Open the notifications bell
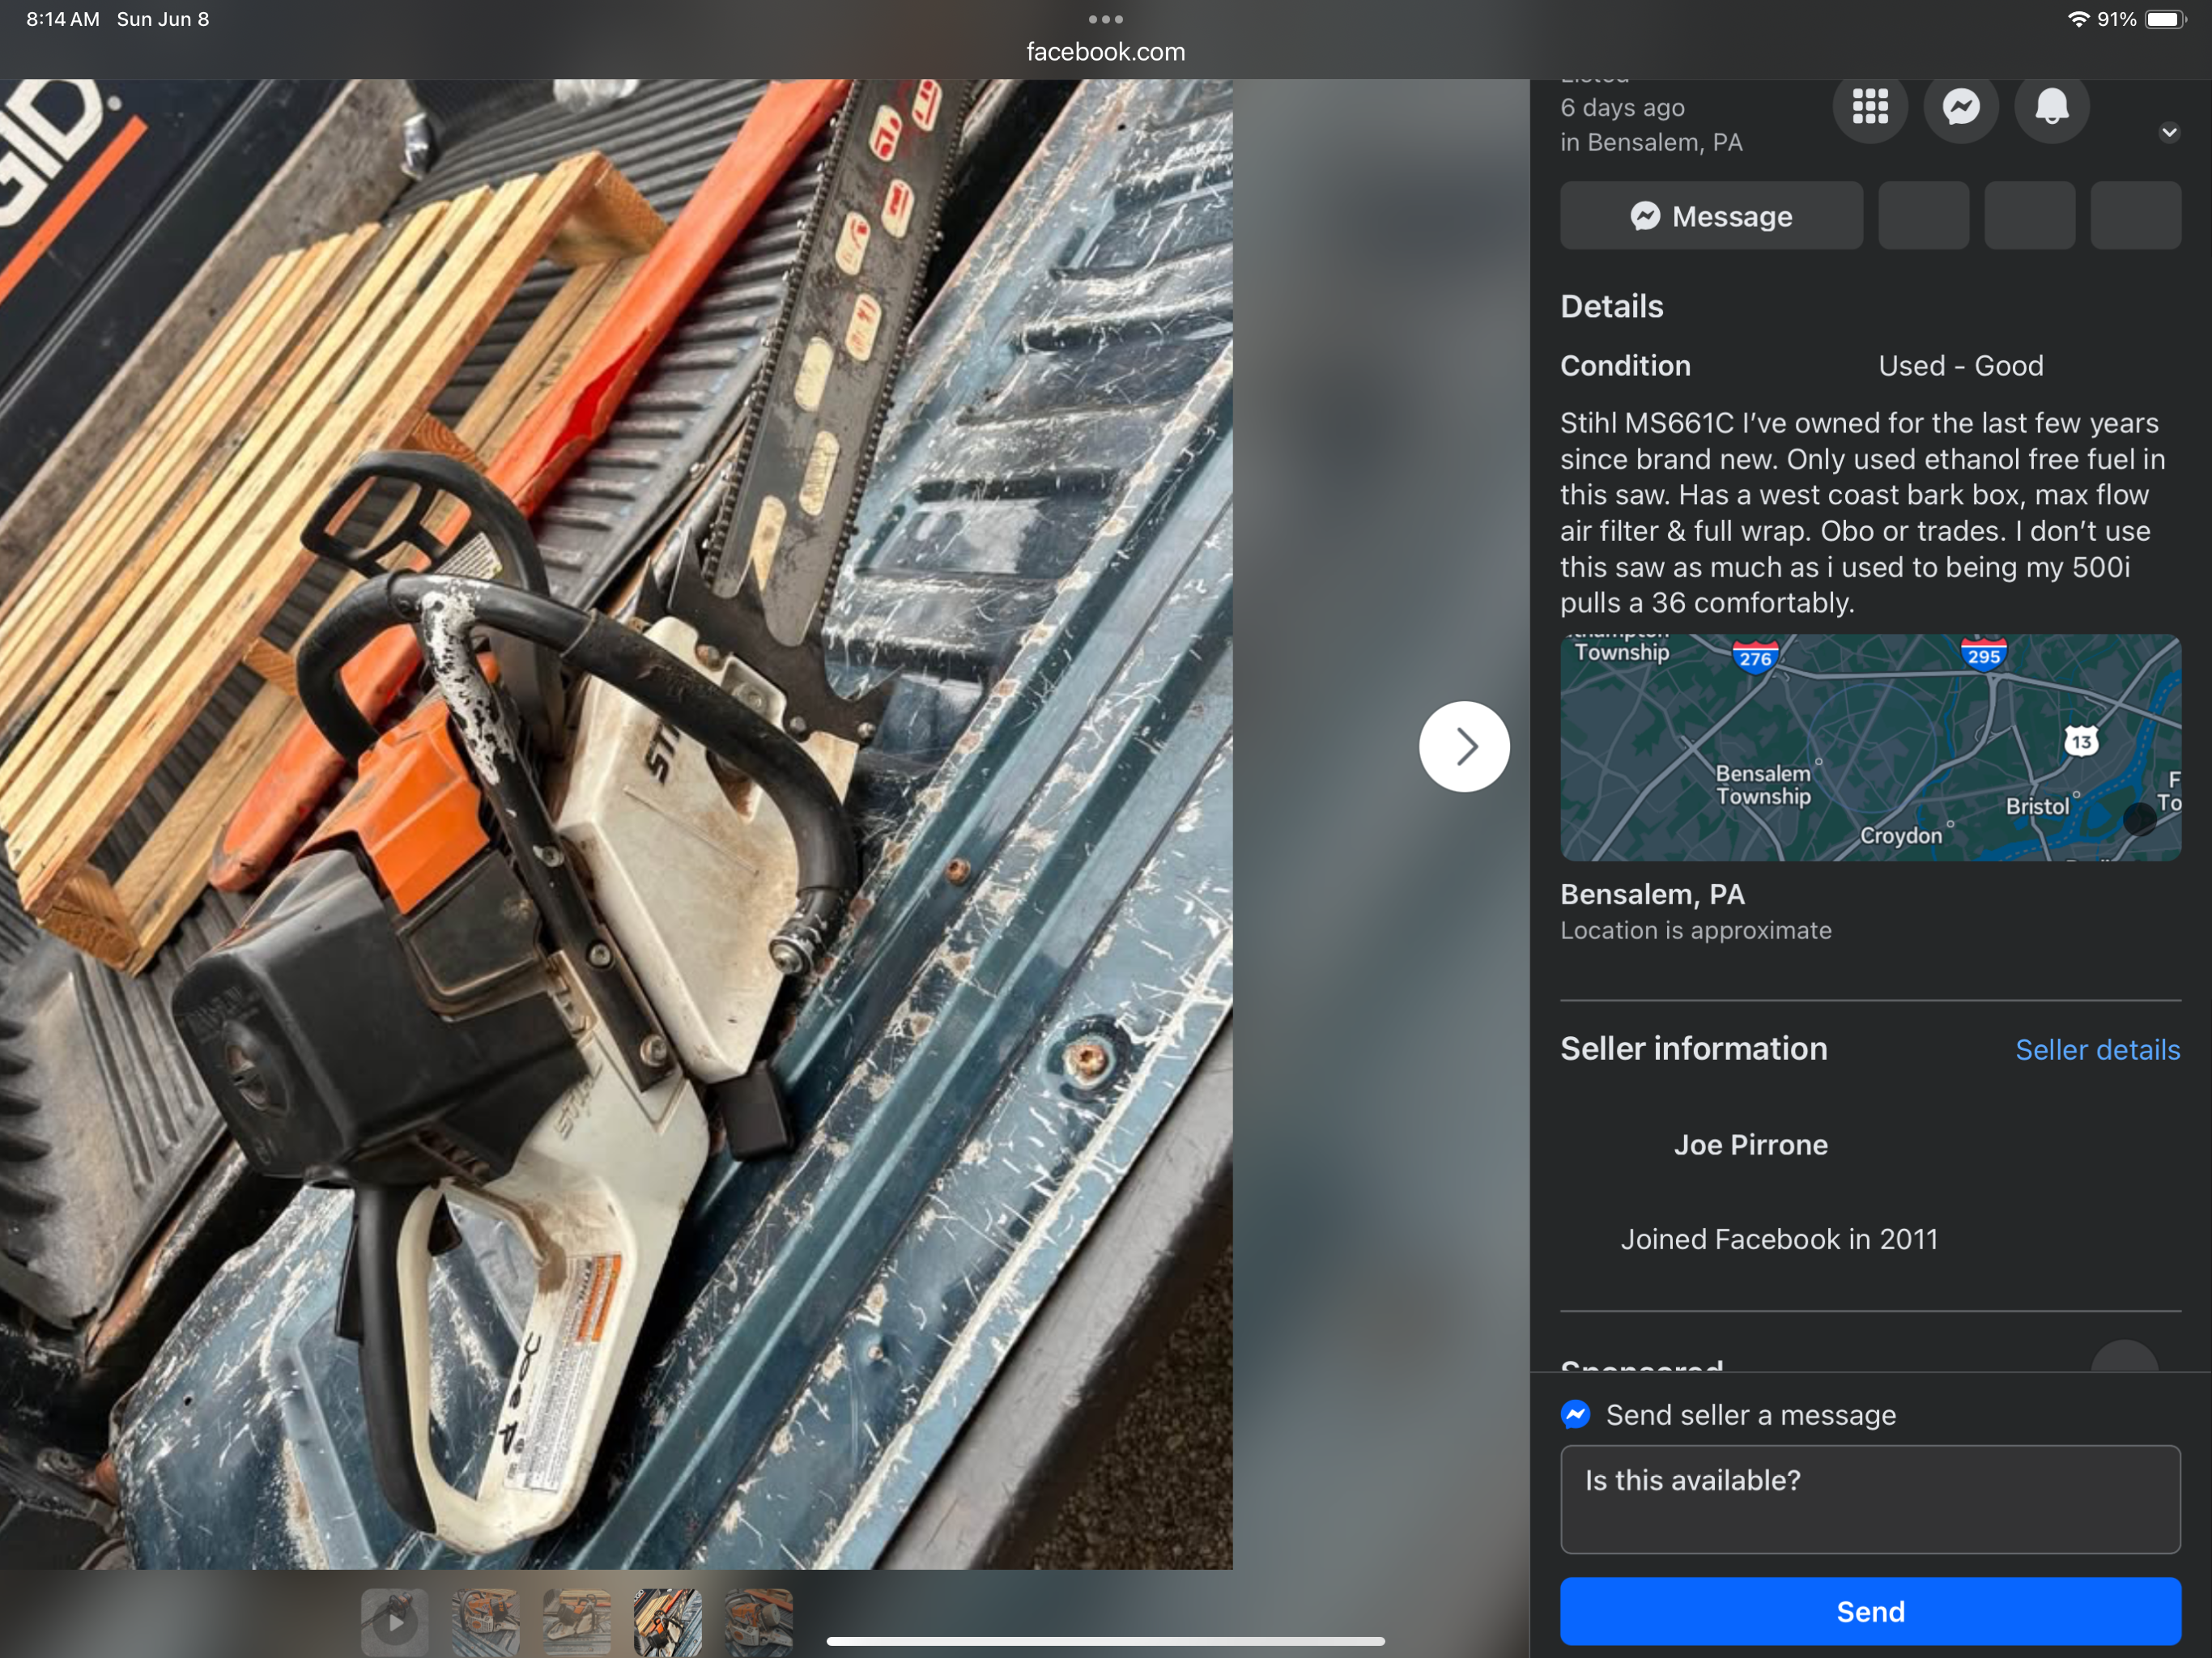Screen dimensions: 2212x1658 pyautogui.click(x=2052, y=106)
